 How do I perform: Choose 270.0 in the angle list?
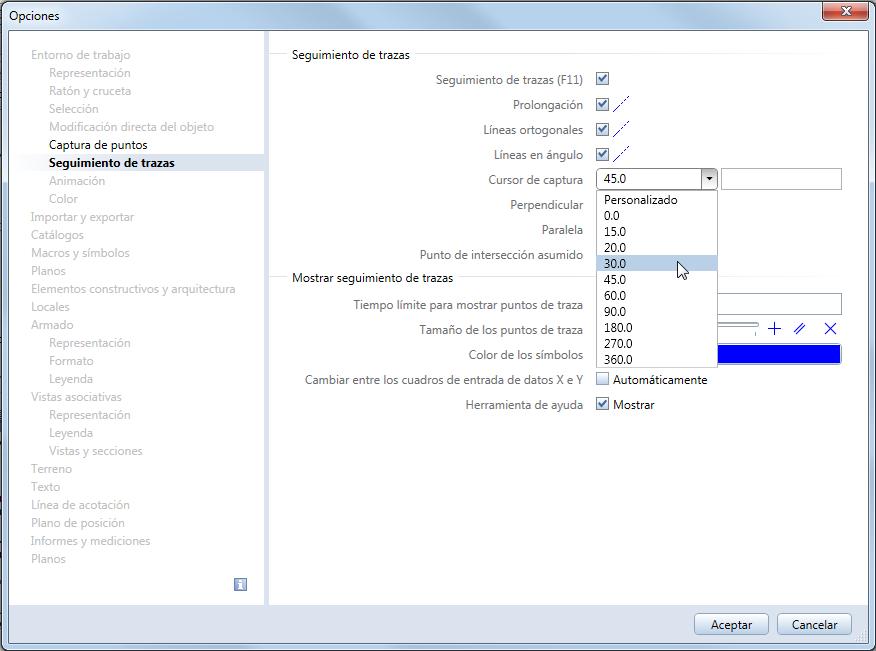[x=656, y=344]
